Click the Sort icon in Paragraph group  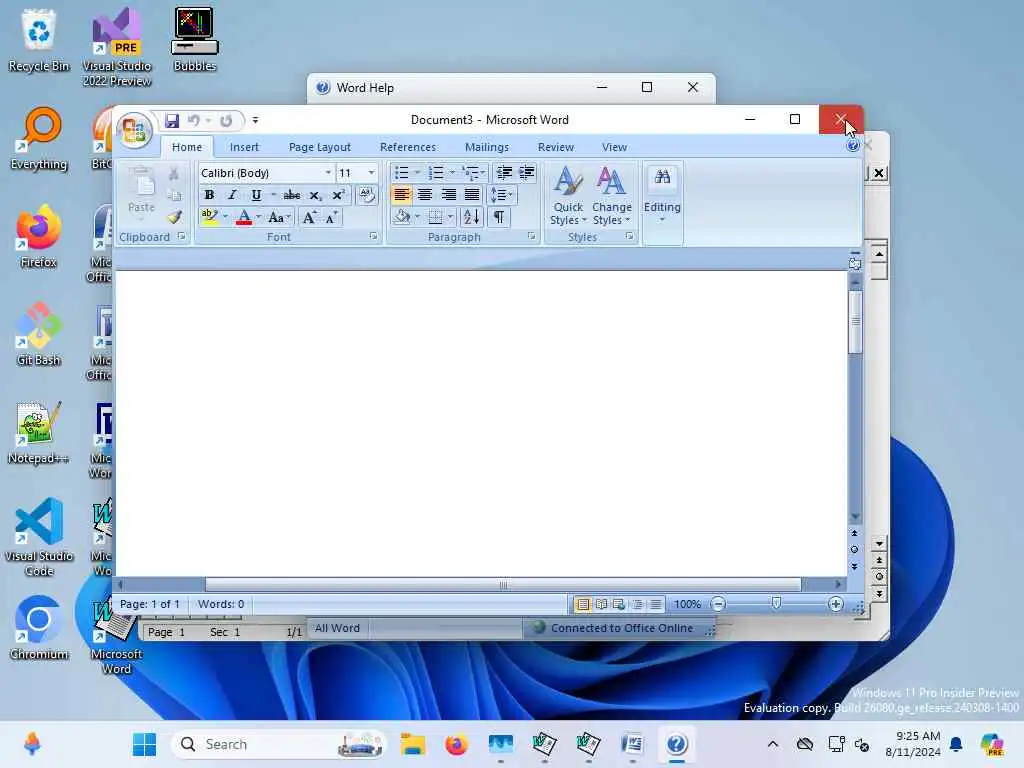click(472, 217)
